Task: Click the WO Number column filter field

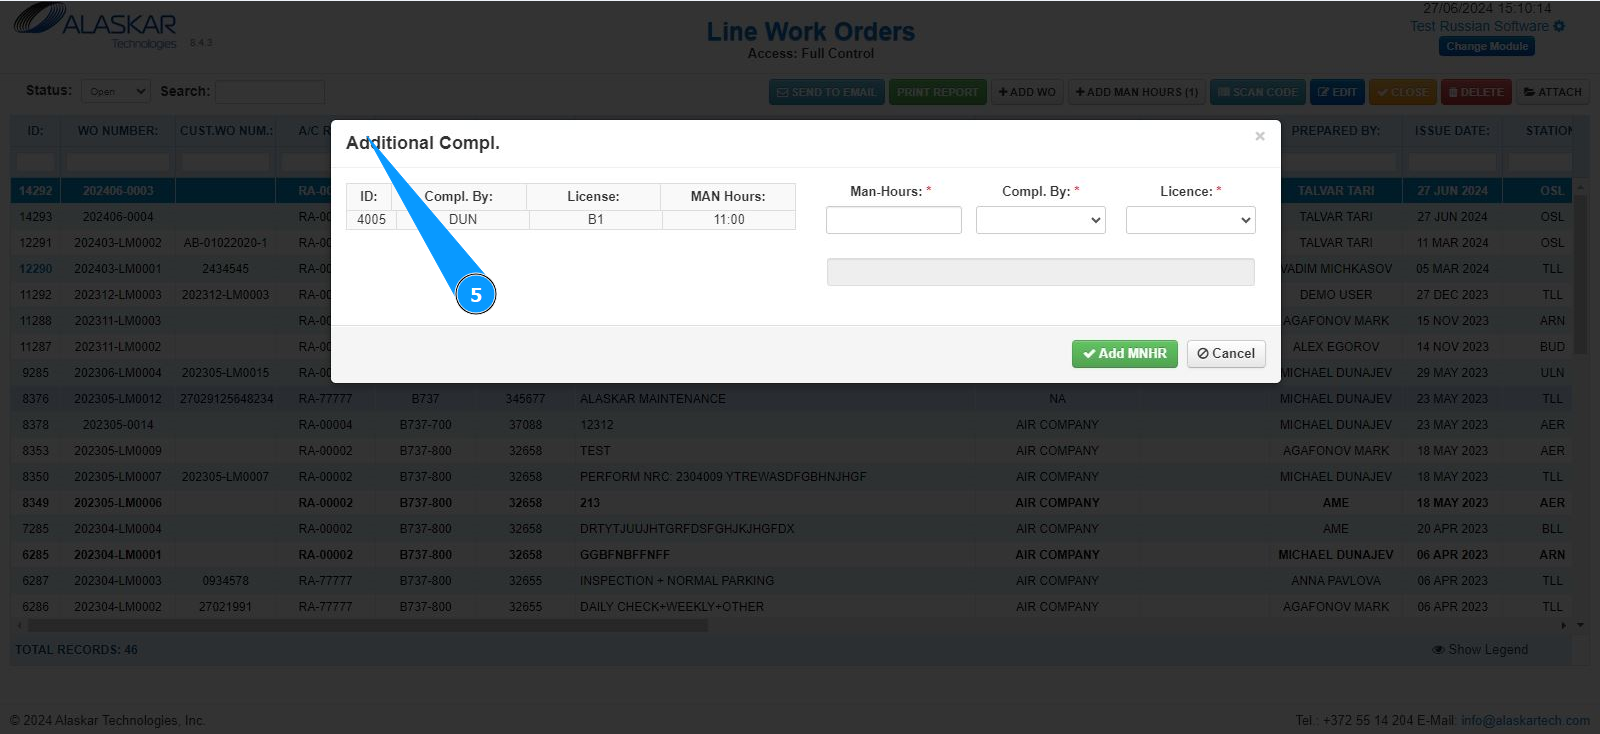Action: (x=118, y=162)
